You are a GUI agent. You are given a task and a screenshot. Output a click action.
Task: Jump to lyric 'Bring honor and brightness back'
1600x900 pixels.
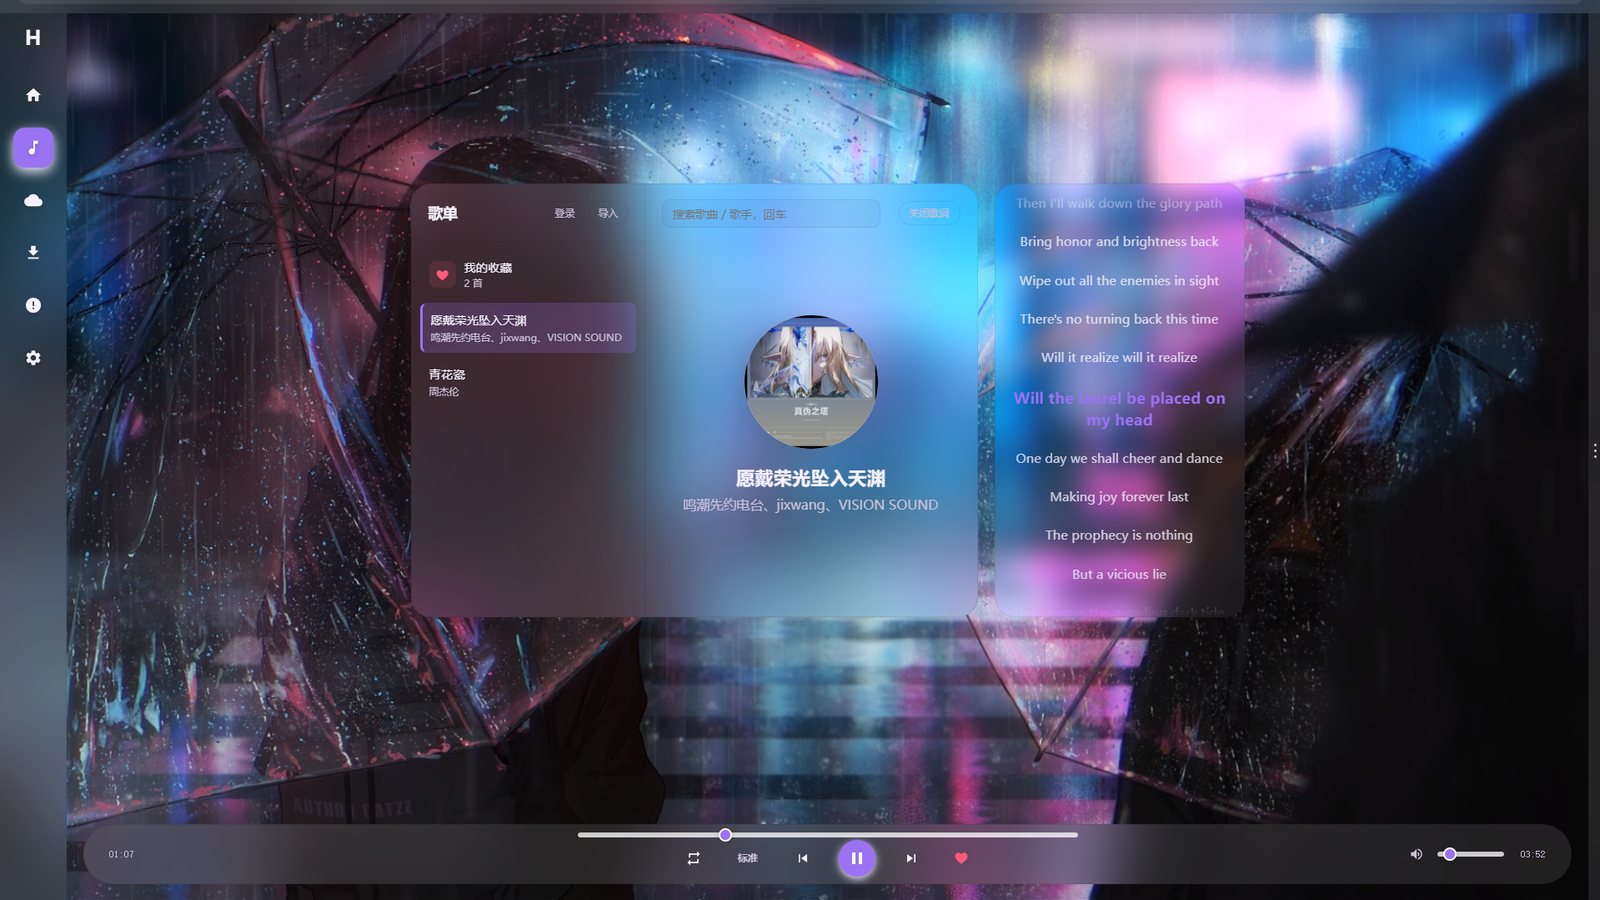click(x=1119, y=242)
